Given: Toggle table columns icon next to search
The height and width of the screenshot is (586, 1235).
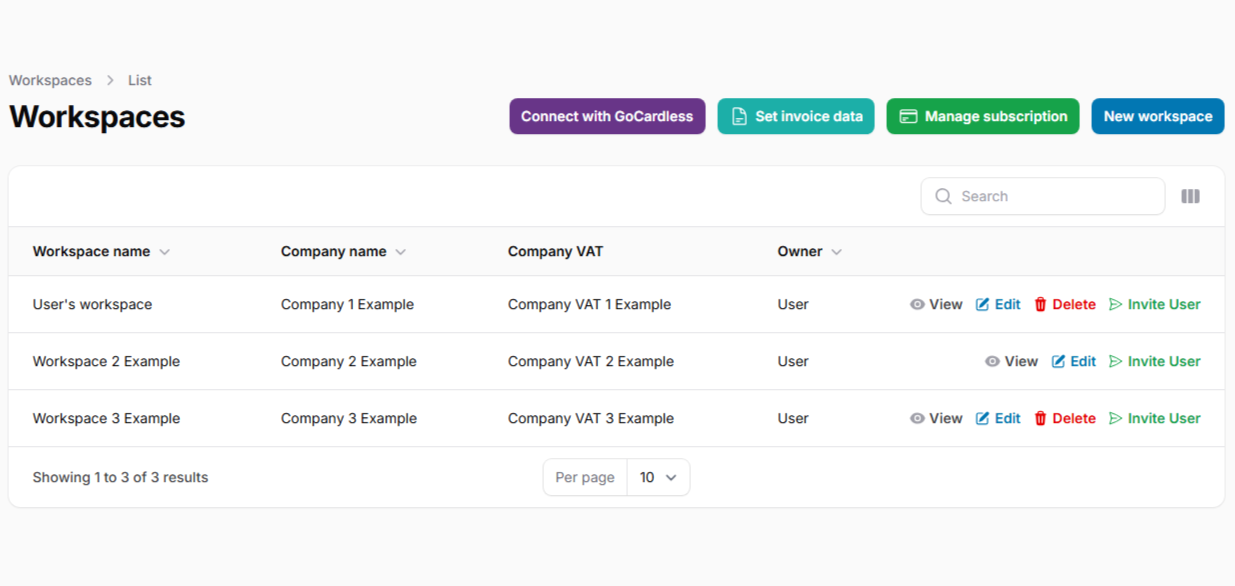Looking at the screenshot, I should (x=1190, y=197).
